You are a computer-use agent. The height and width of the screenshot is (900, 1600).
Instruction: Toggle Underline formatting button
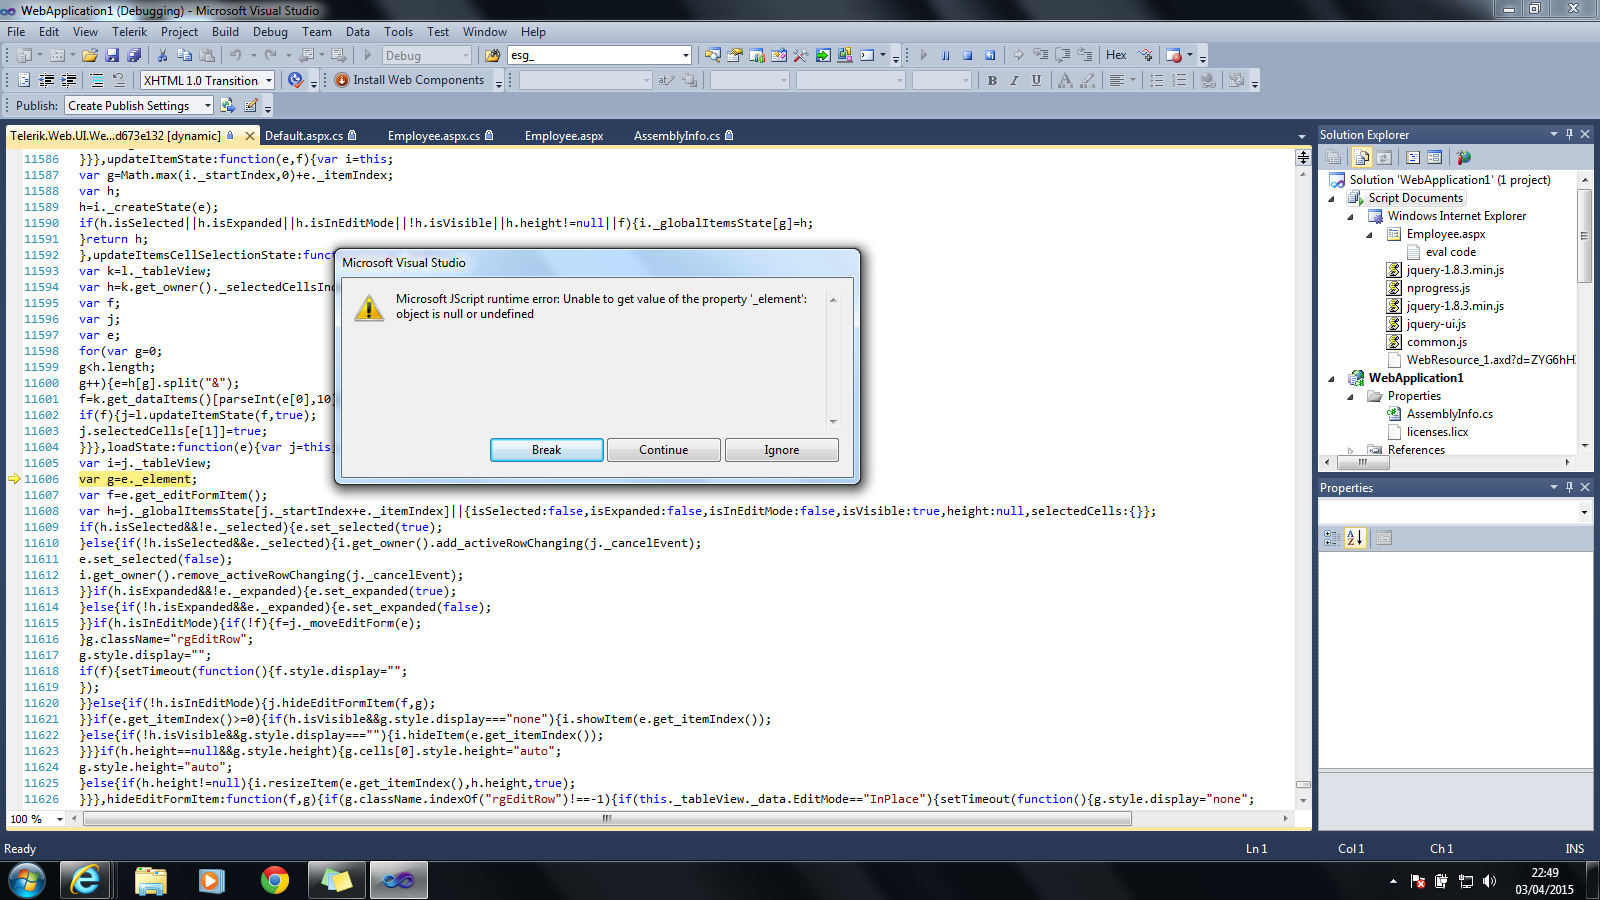click(1036, 80)
